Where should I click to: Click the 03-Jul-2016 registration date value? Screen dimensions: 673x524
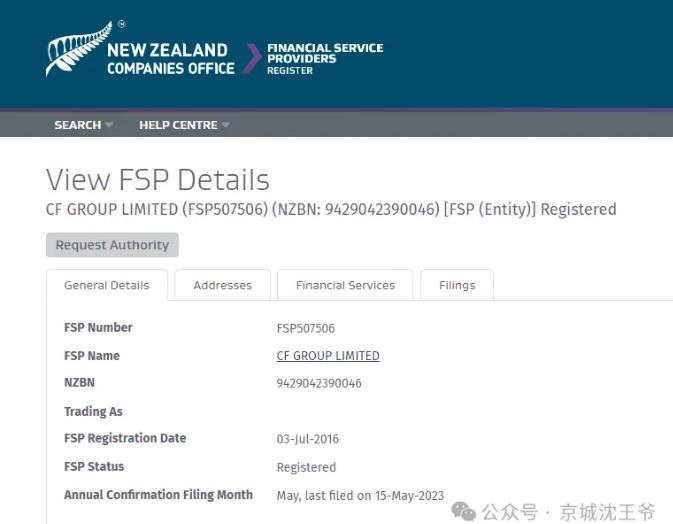click(x=309, y=439)
